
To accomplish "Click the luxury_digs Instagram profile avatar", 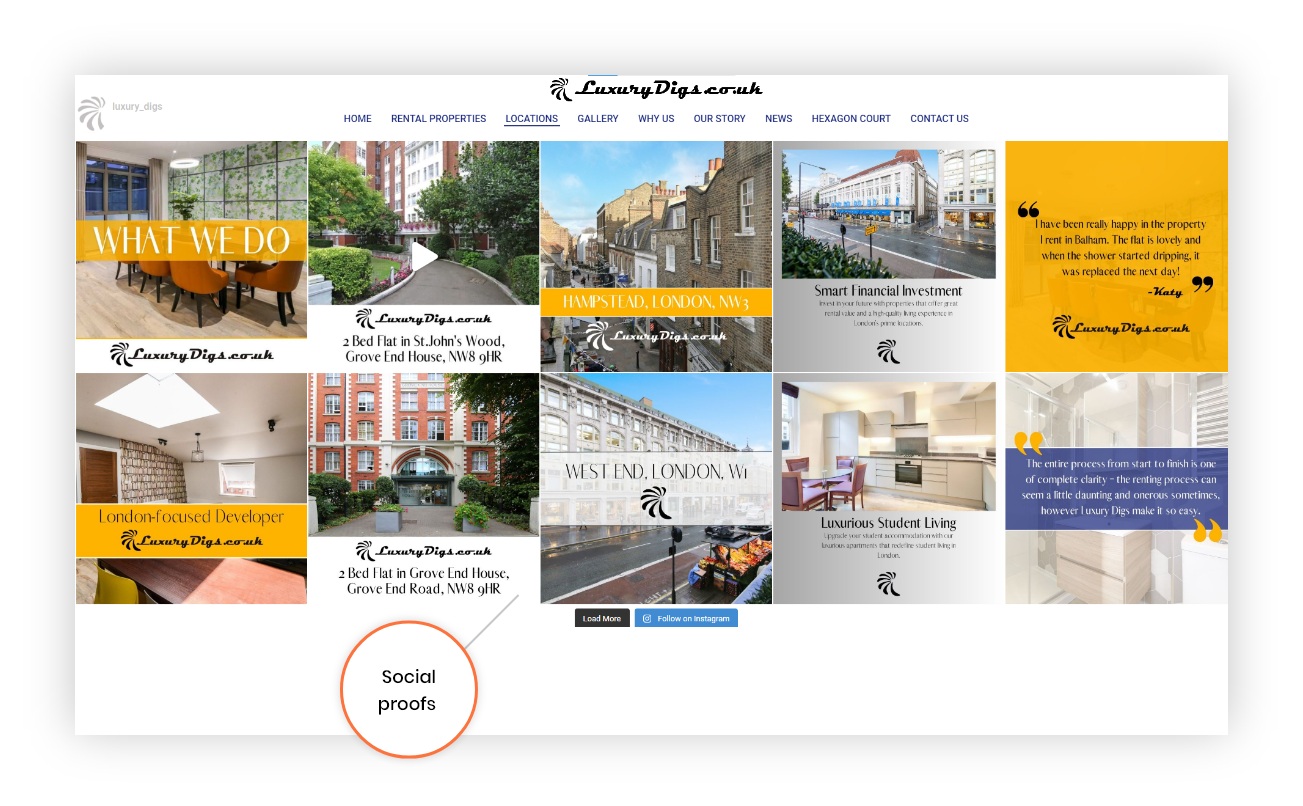I will [92, 113].
